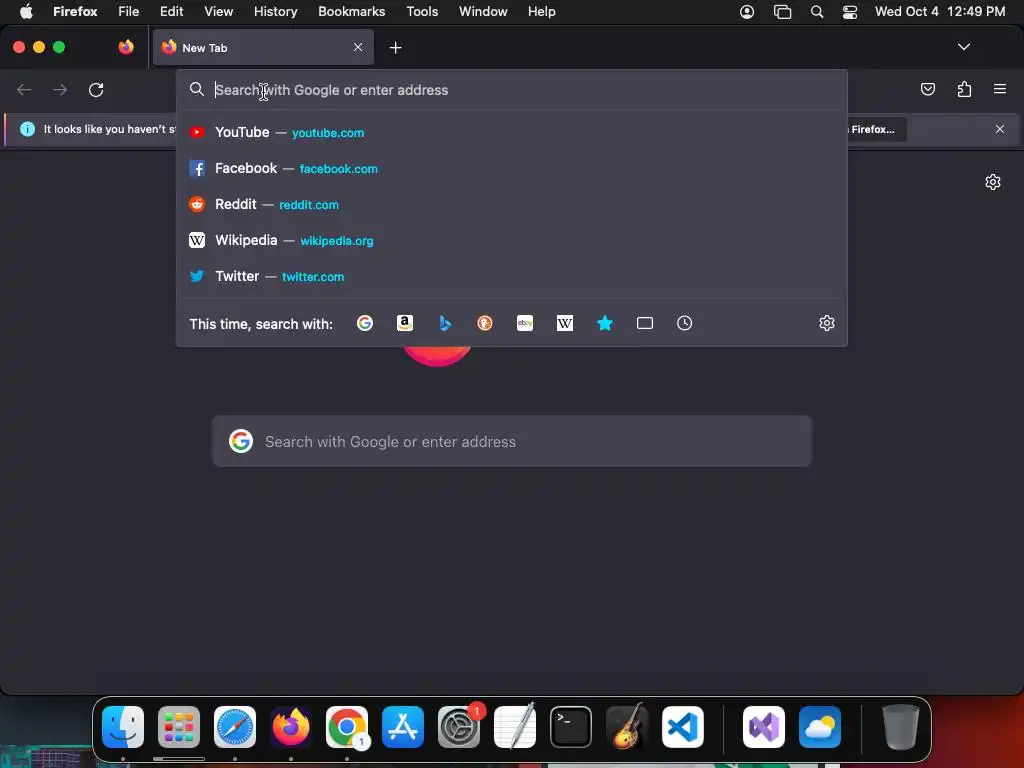The width and height of the screenshot is (1024, 768).
Task: Search this time with Amazon icon
Action: coord(405,323)
